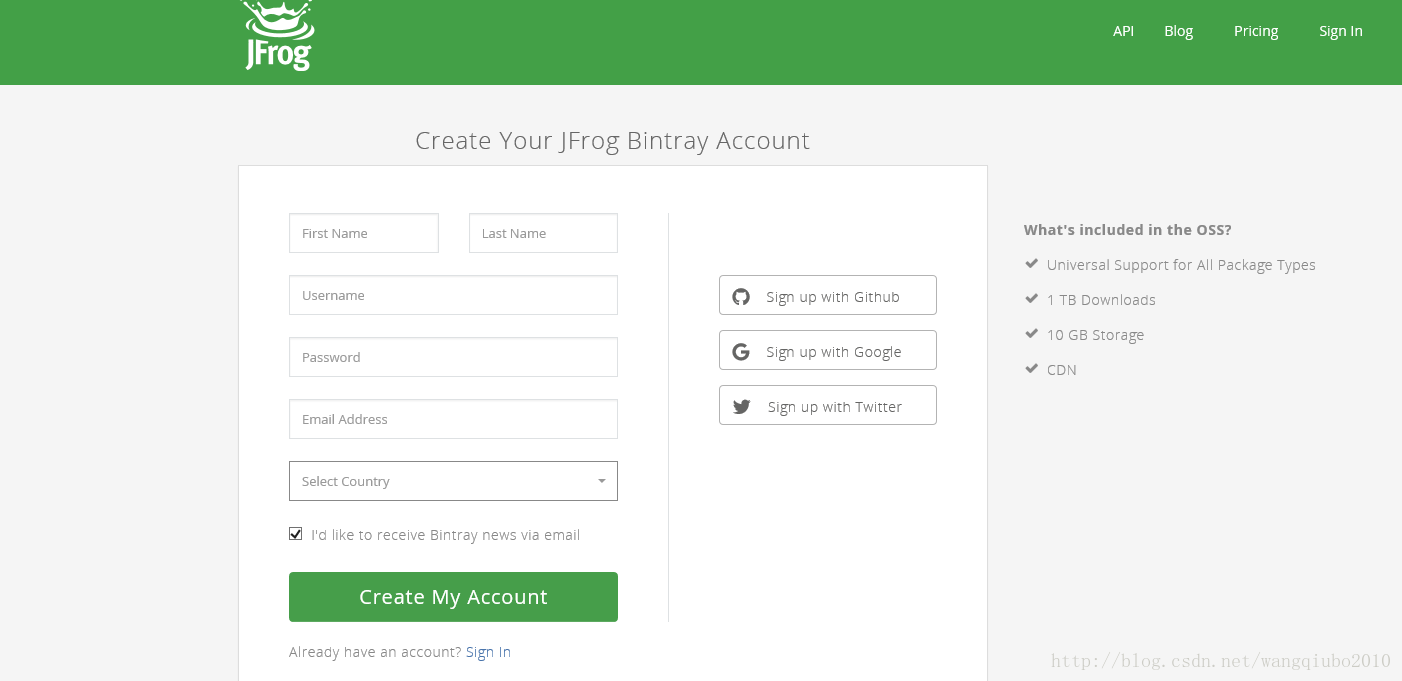
Task: Follow the Sign In link below form
Action: click(x=488, y=652)
